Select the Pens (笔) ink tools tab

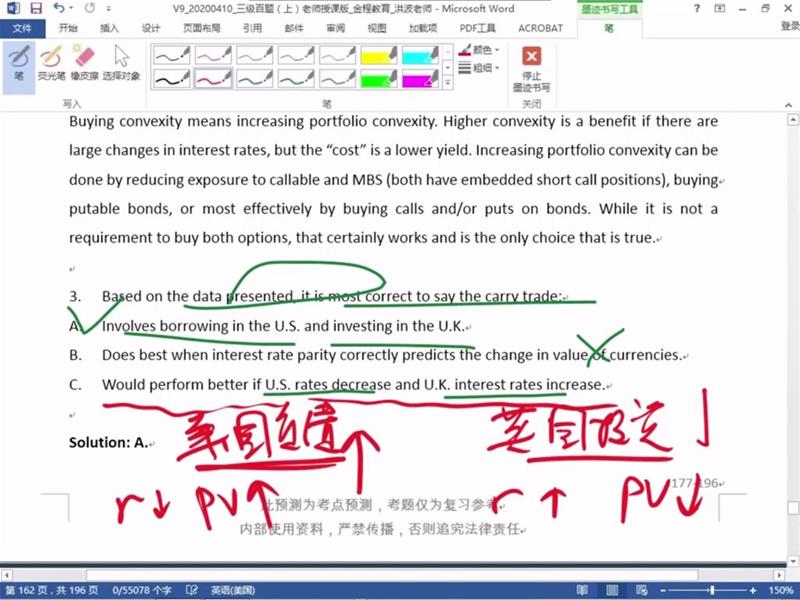[x=609, y=28]
